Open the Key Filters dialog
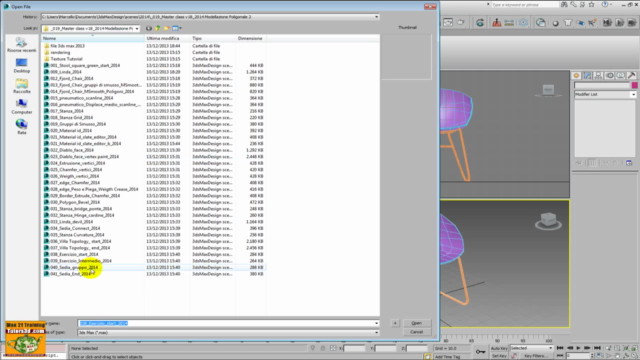Viewport: 640px width, 360px height. pyautogui.click(x=536, y=356)
